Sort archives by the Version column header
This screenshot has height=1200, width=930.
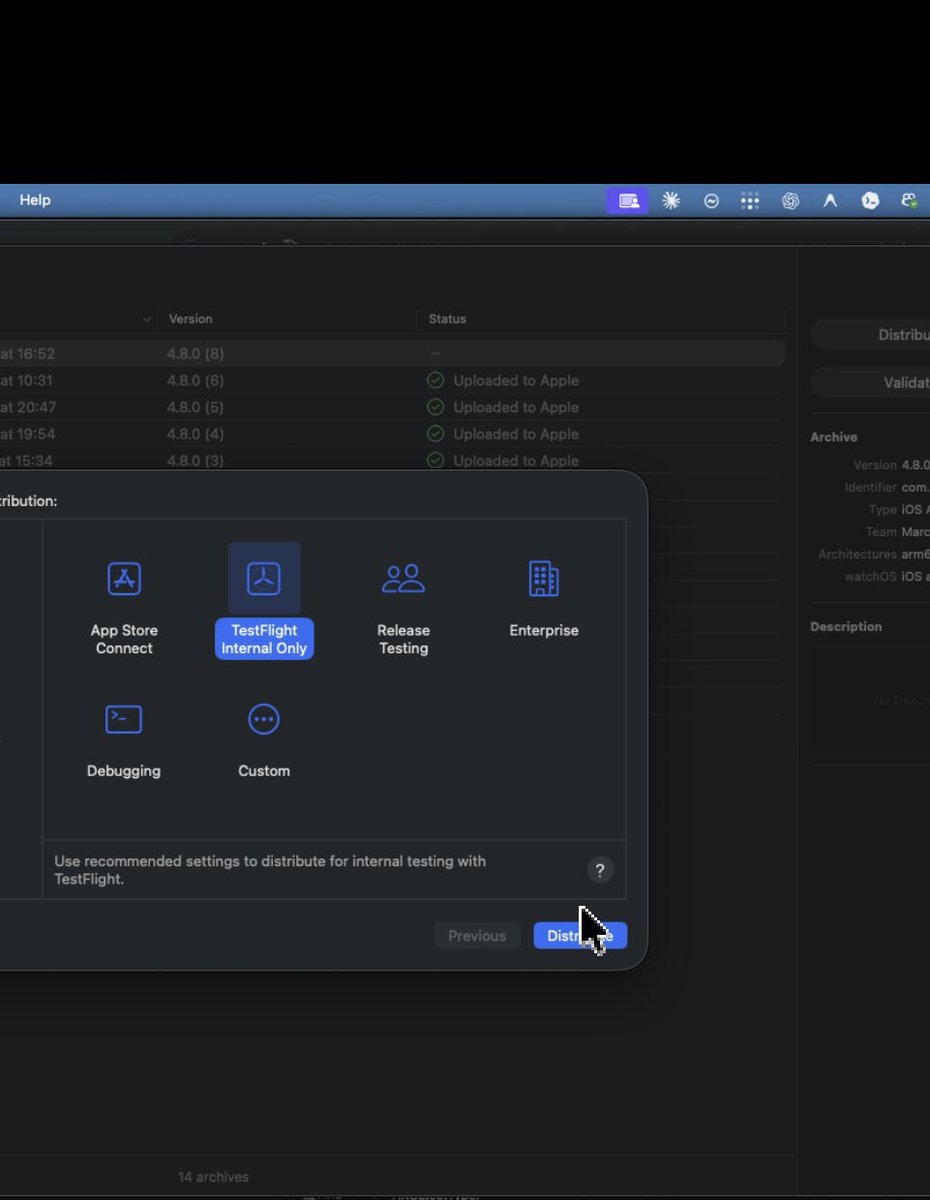click(x=191, y=319)
